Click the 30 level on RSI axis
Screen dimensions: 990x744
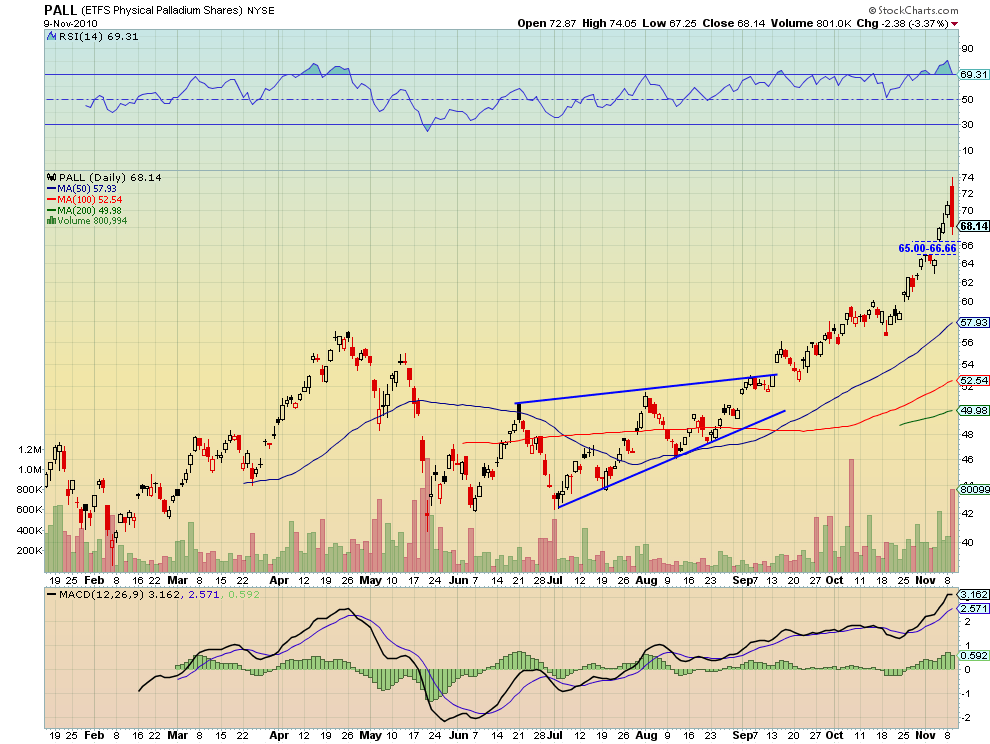[967, 124]
